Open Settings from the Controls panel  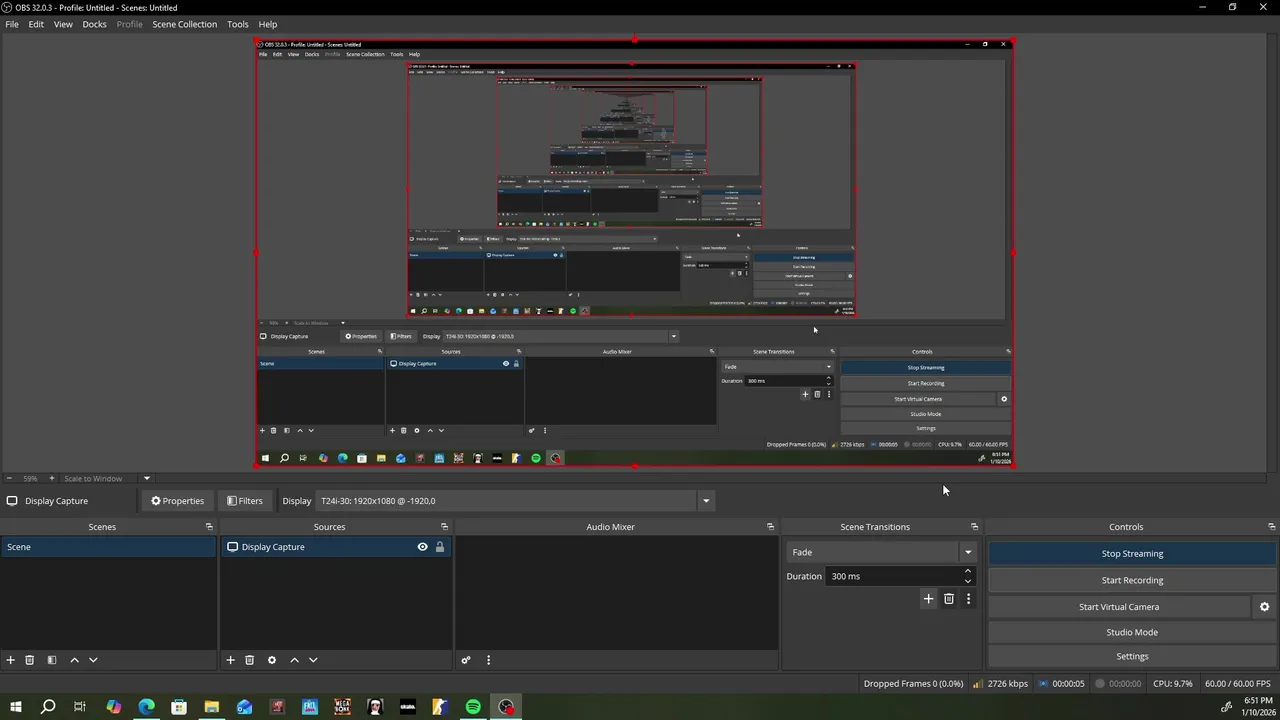coord(1132,656)
